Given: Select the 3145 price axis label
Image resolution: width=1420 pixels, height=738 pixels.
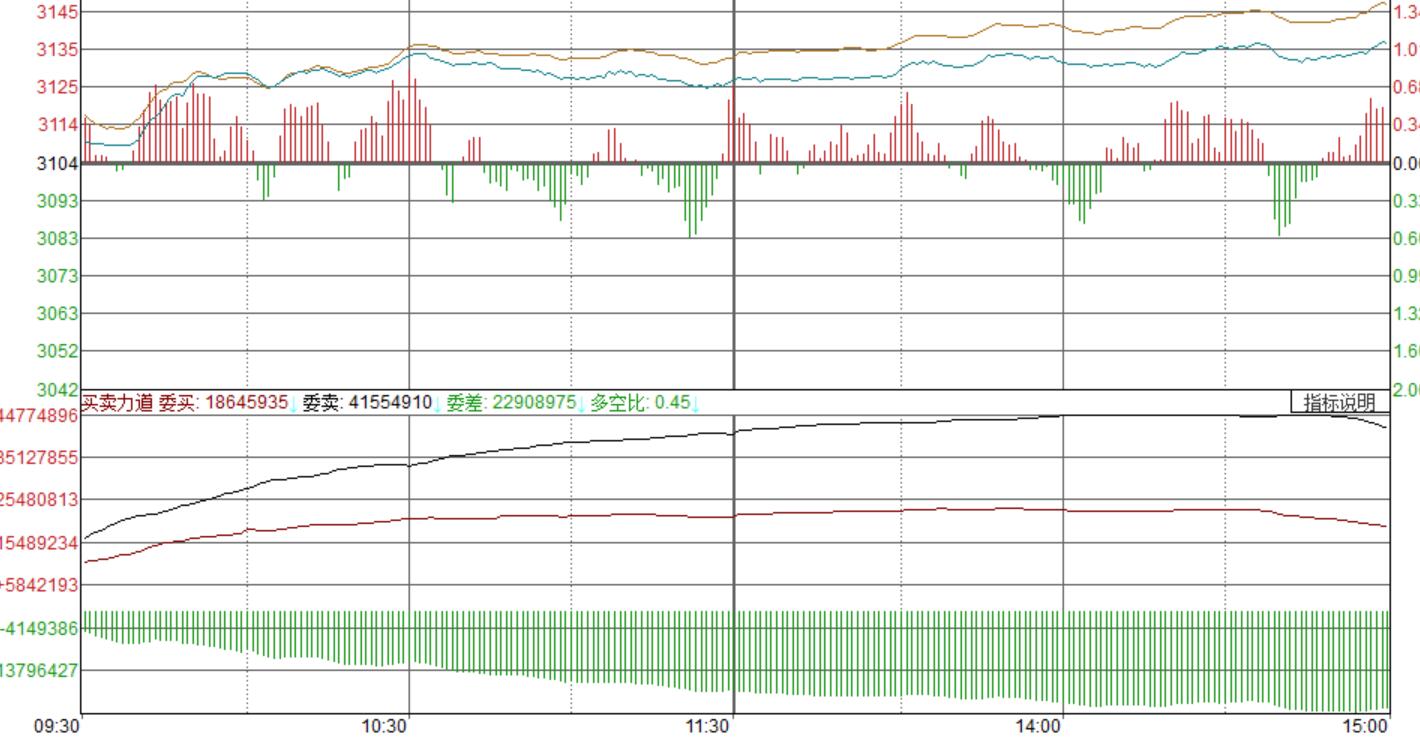Looking at the screenshot, I should (x=58, y=12).
